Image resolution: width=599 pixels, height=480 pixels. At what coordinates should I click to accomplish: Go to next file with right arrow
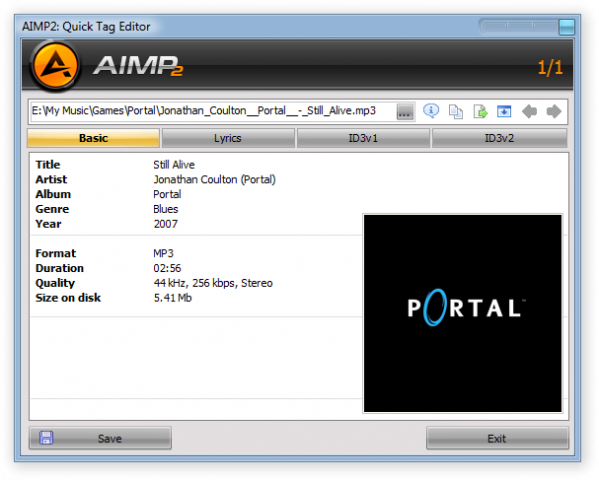coord(554,112)
